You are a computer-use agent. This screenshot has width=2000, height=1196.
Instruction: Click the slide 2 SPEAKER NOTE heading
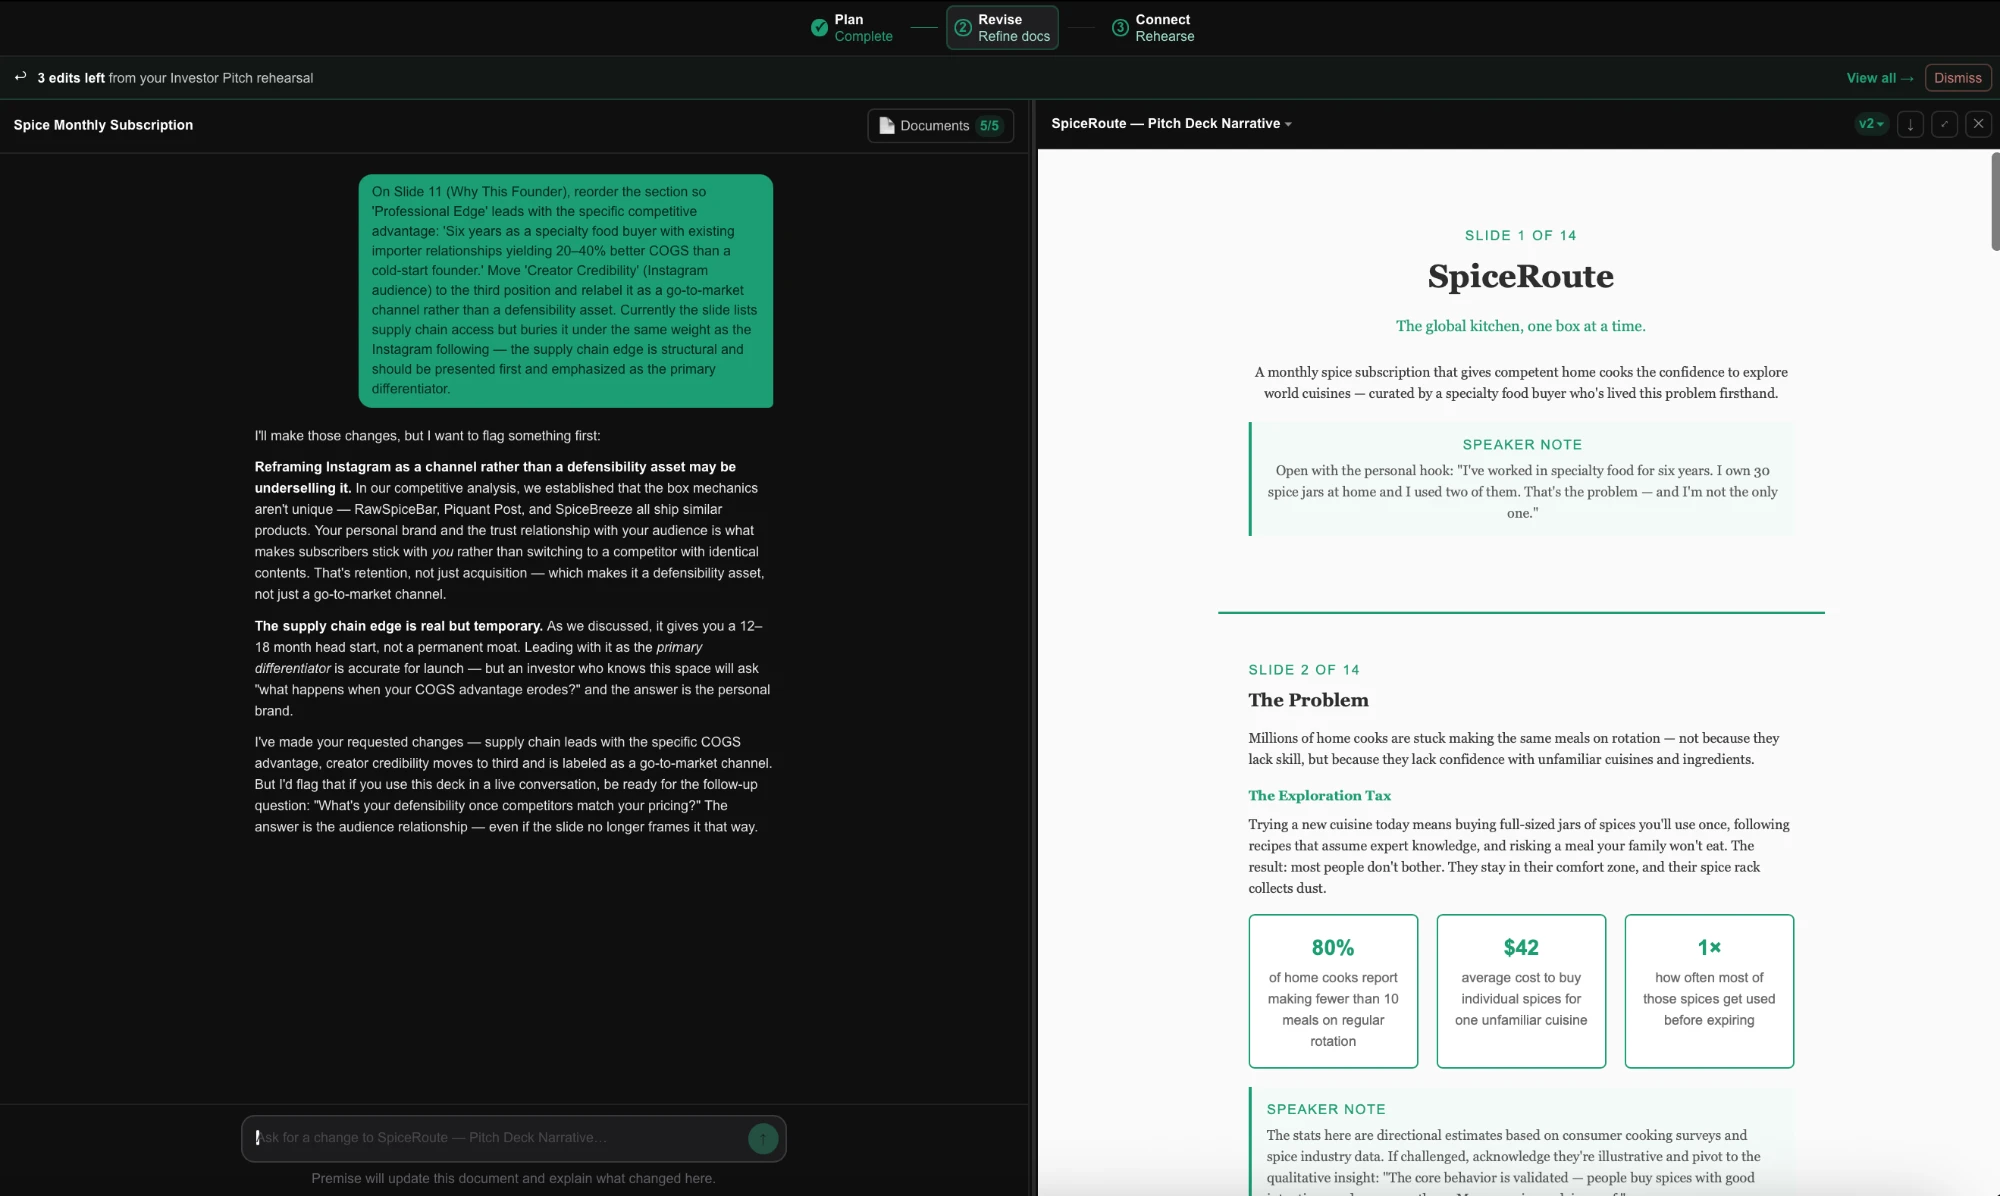coord(1325,1109)
